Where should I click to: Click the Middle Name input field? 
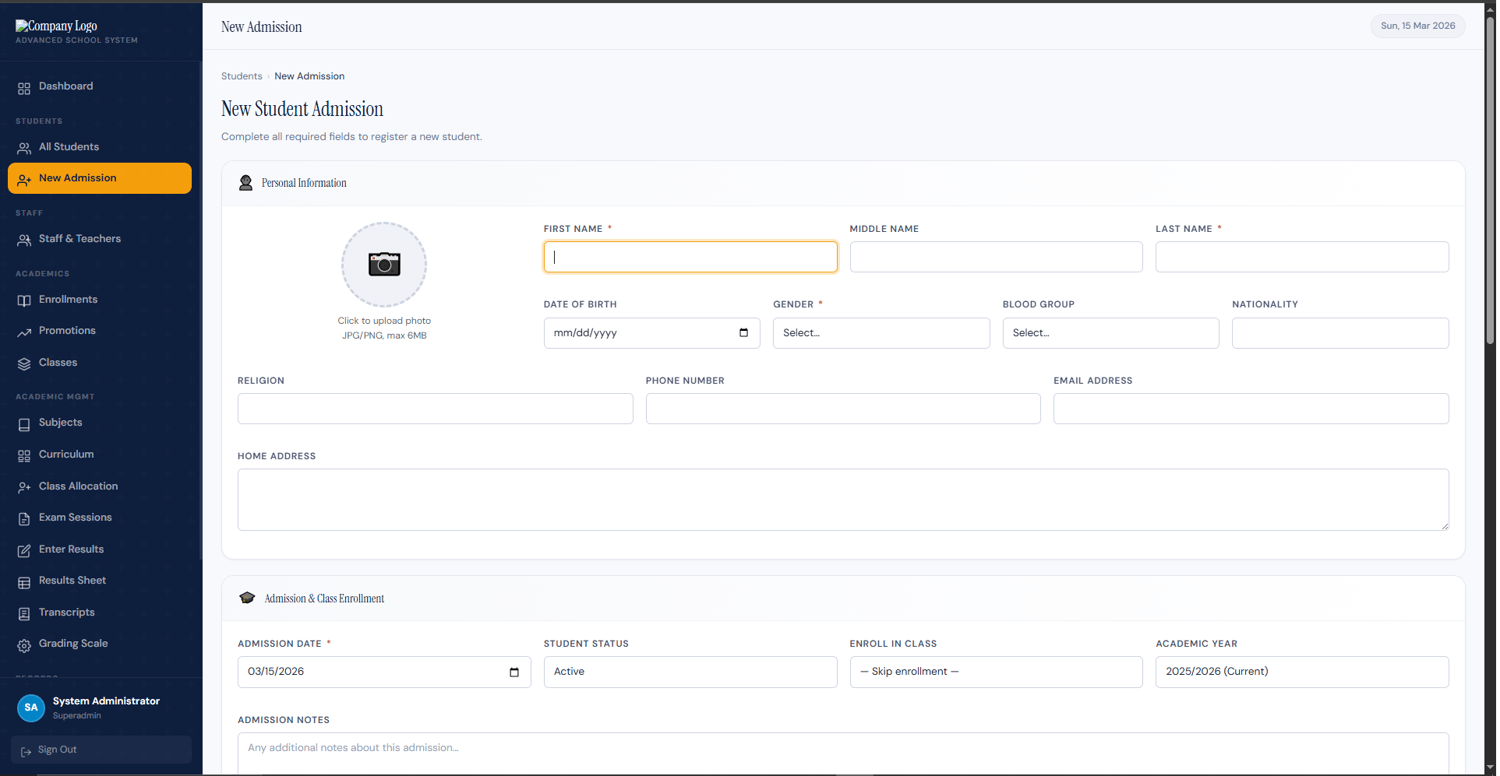tap(996, 257)
